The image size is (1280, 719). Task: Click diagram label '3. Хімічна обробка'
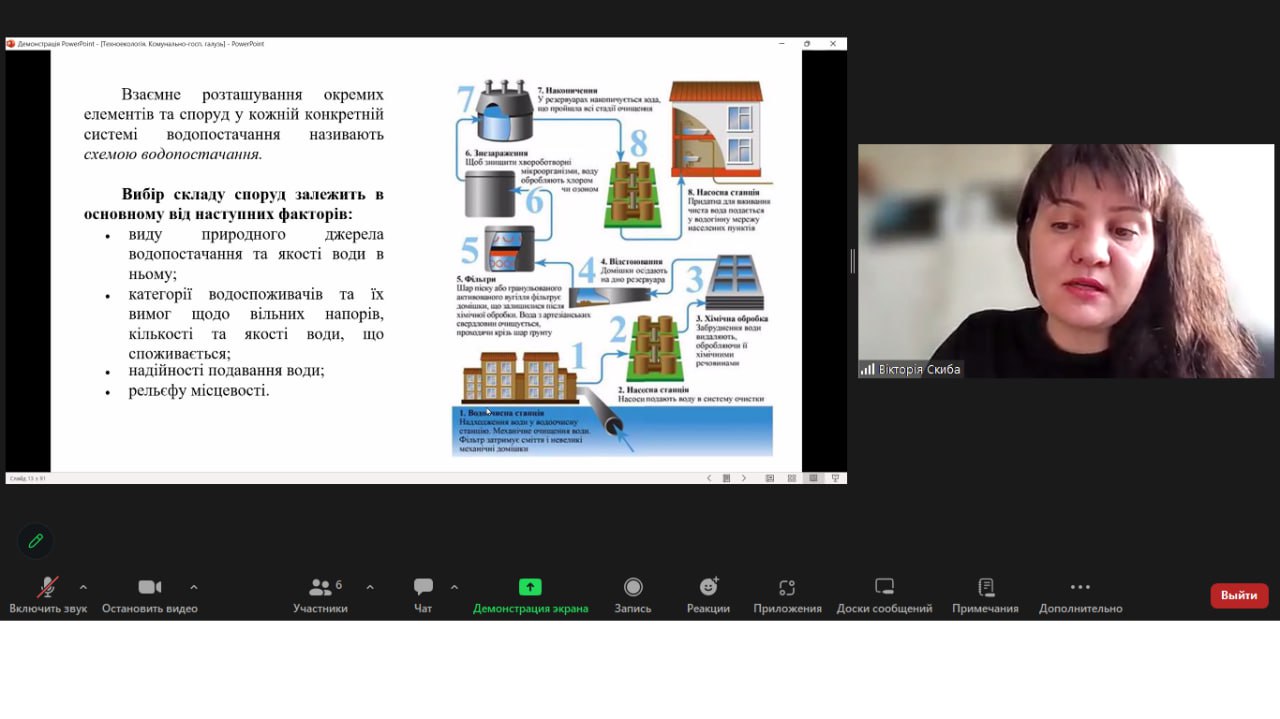[x=732, y=319]
